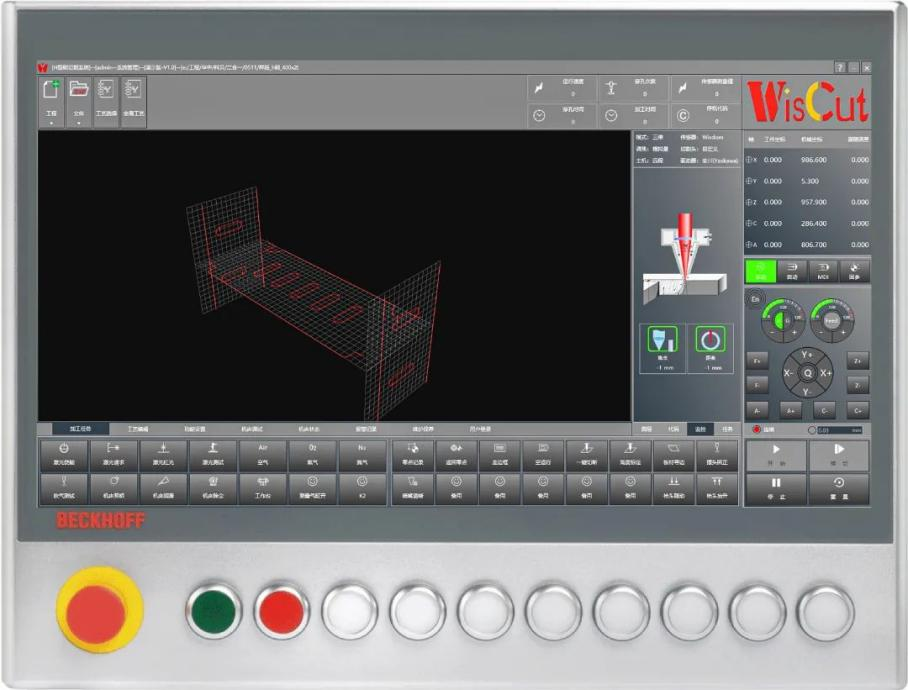Click the C- axis jog button
The image size is (908, 690).
[x=824, y=410]
